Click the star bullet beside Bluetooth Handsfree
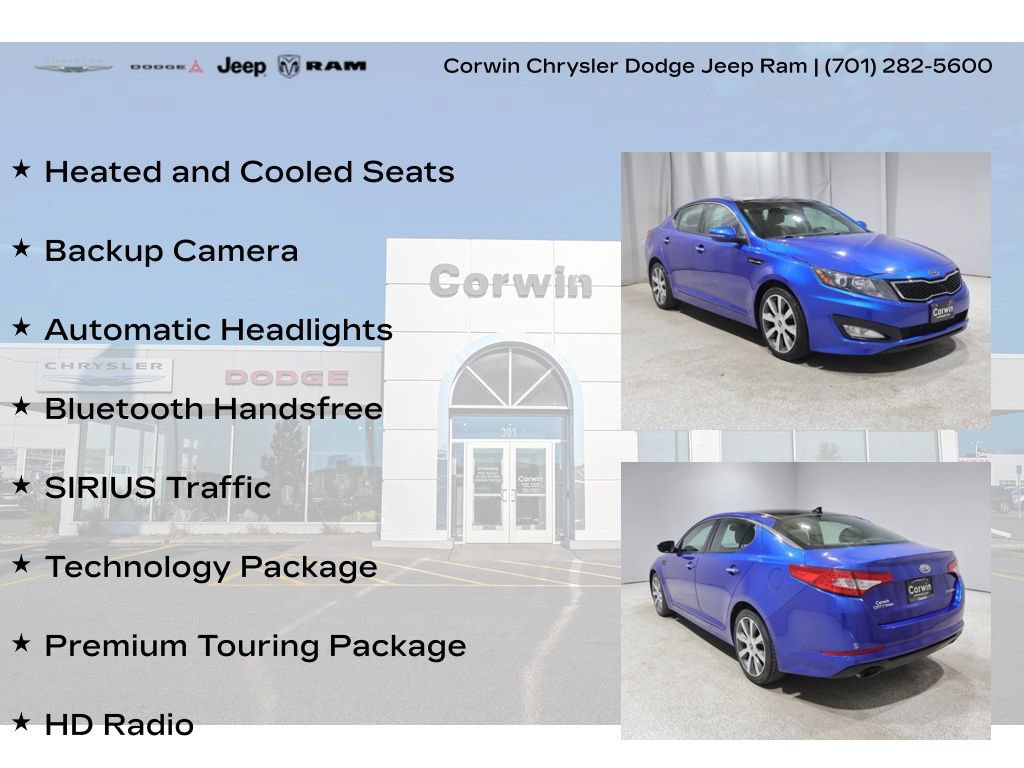 point(21,406)
